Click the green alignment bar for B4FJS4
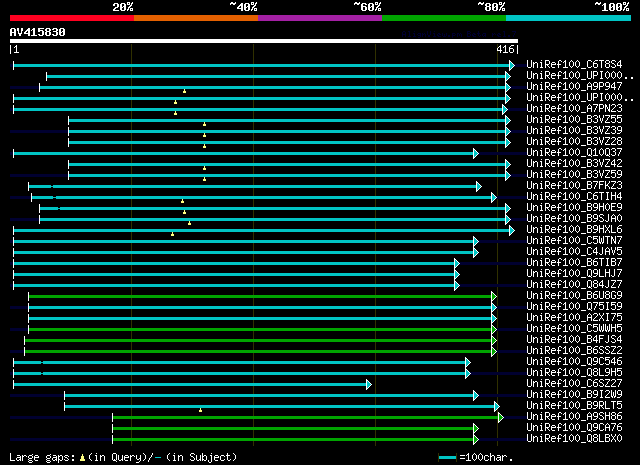Viewport: 640px width, 465px height. point(258,340)
